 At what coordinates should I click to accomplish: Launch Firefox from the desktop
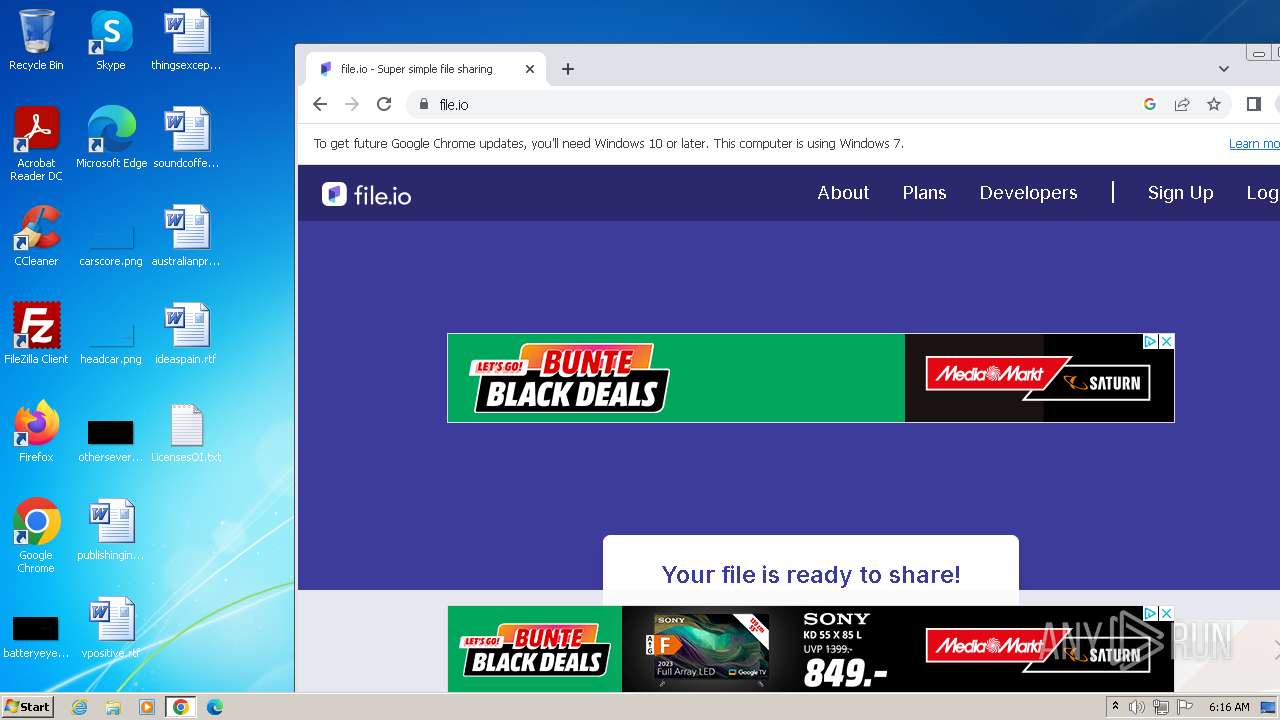point(36,432)
